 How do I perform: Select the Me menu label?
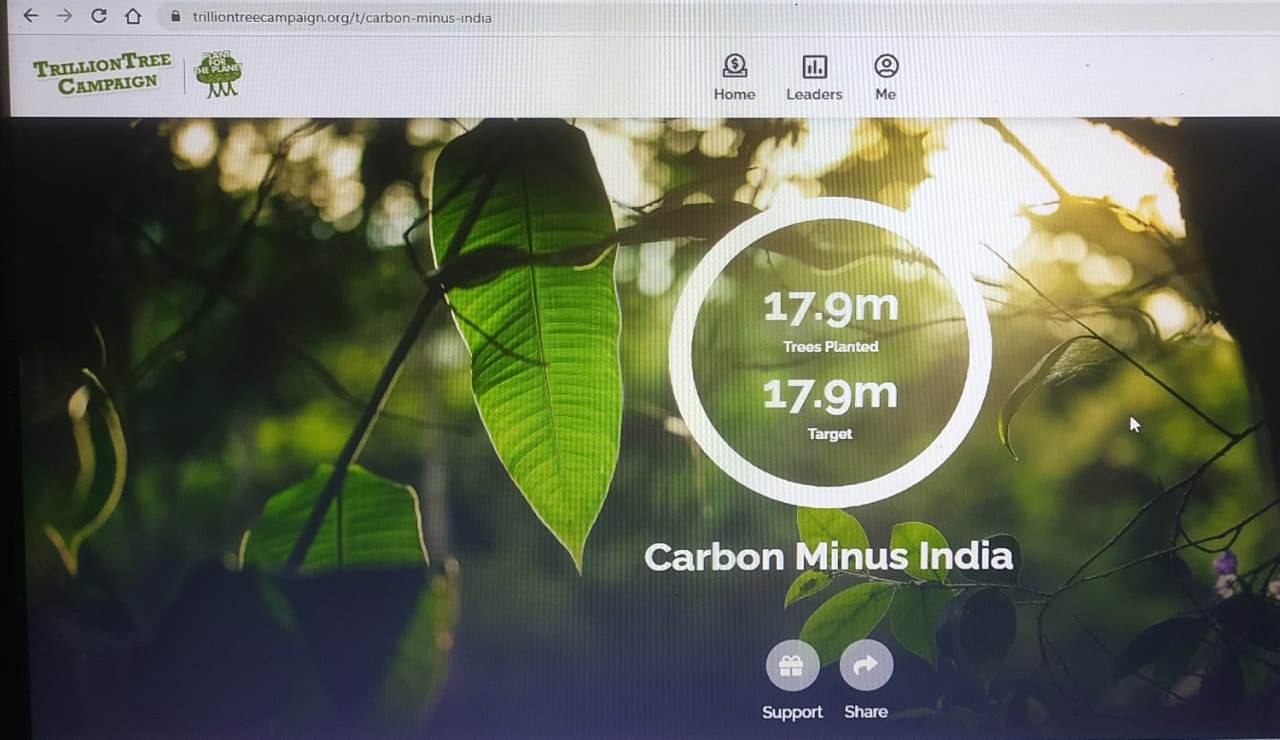point(886,94)
